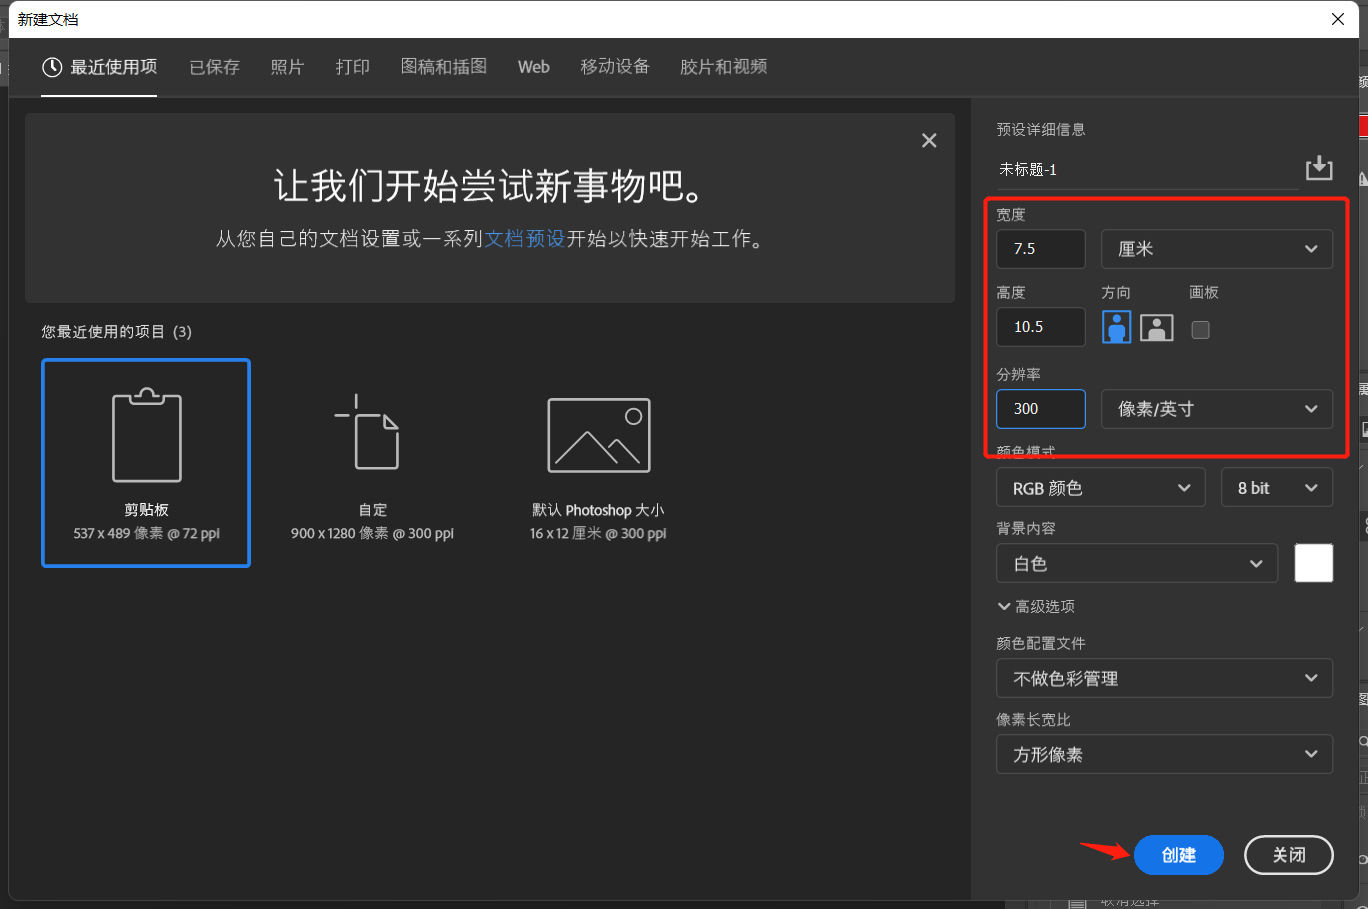The height and width of the screenshot is (909, 1368).
Task: Click the 宽度 width input field
Action: click(x=1040, y=249)
